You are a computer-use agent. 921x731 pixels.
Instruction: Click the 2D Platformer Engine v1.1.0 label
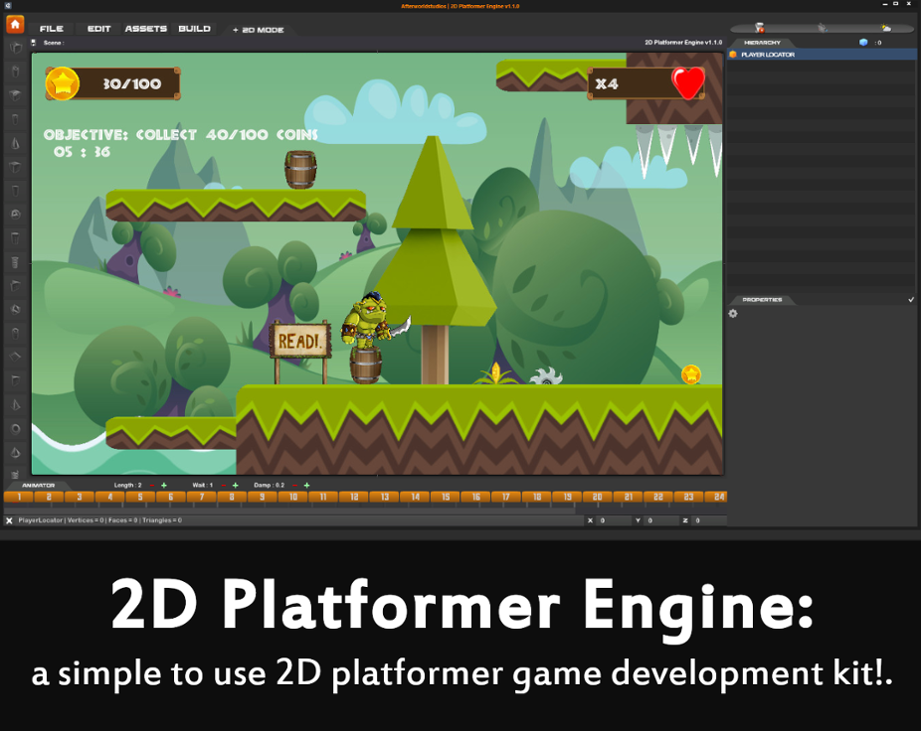683,42
